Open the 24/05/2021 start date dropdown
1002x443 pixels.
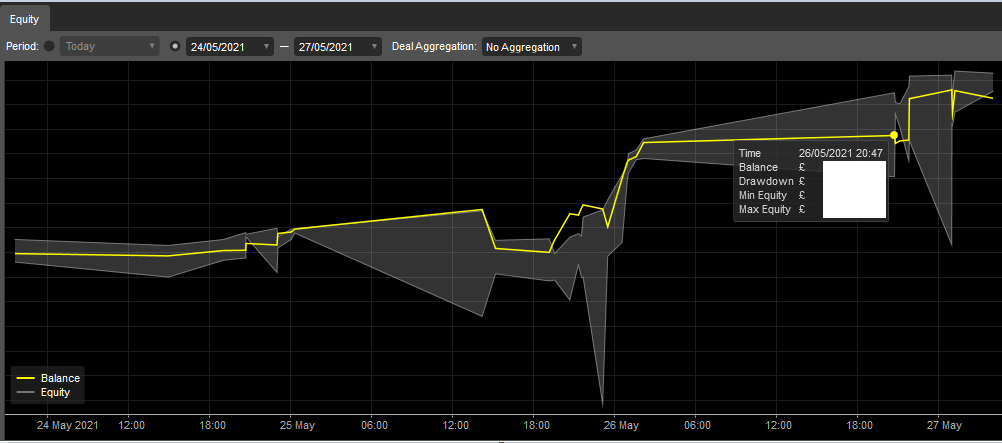pyautogui.click(x=230, y=47)
